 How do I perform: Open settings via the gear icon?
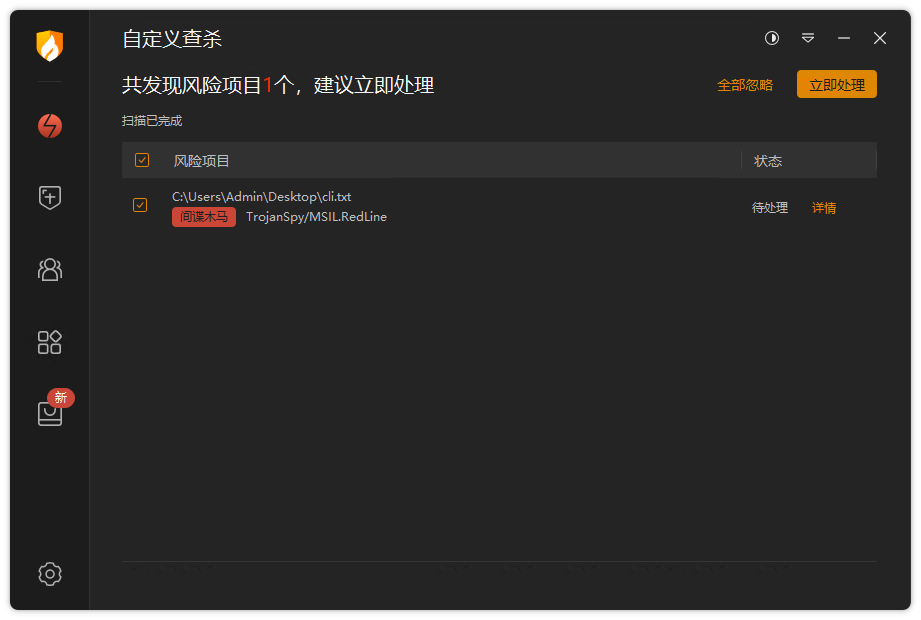(49, 574)
